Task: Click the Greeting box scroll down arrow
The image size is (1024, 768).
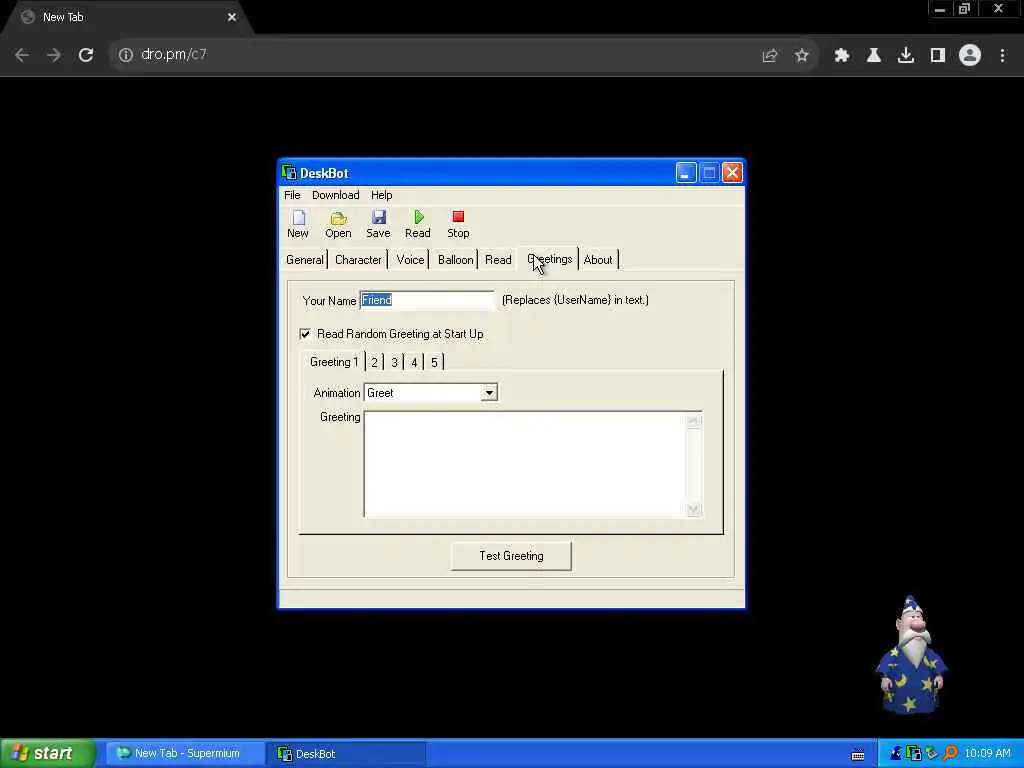Action: (x=694, y=509)
